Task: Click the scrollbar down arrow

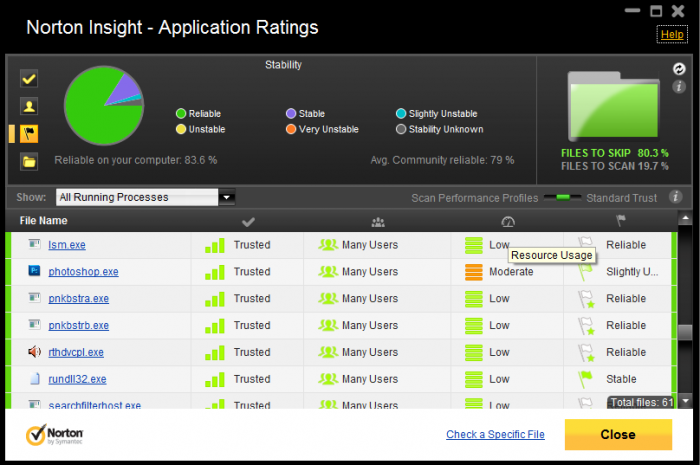Action: click(685, 401)
